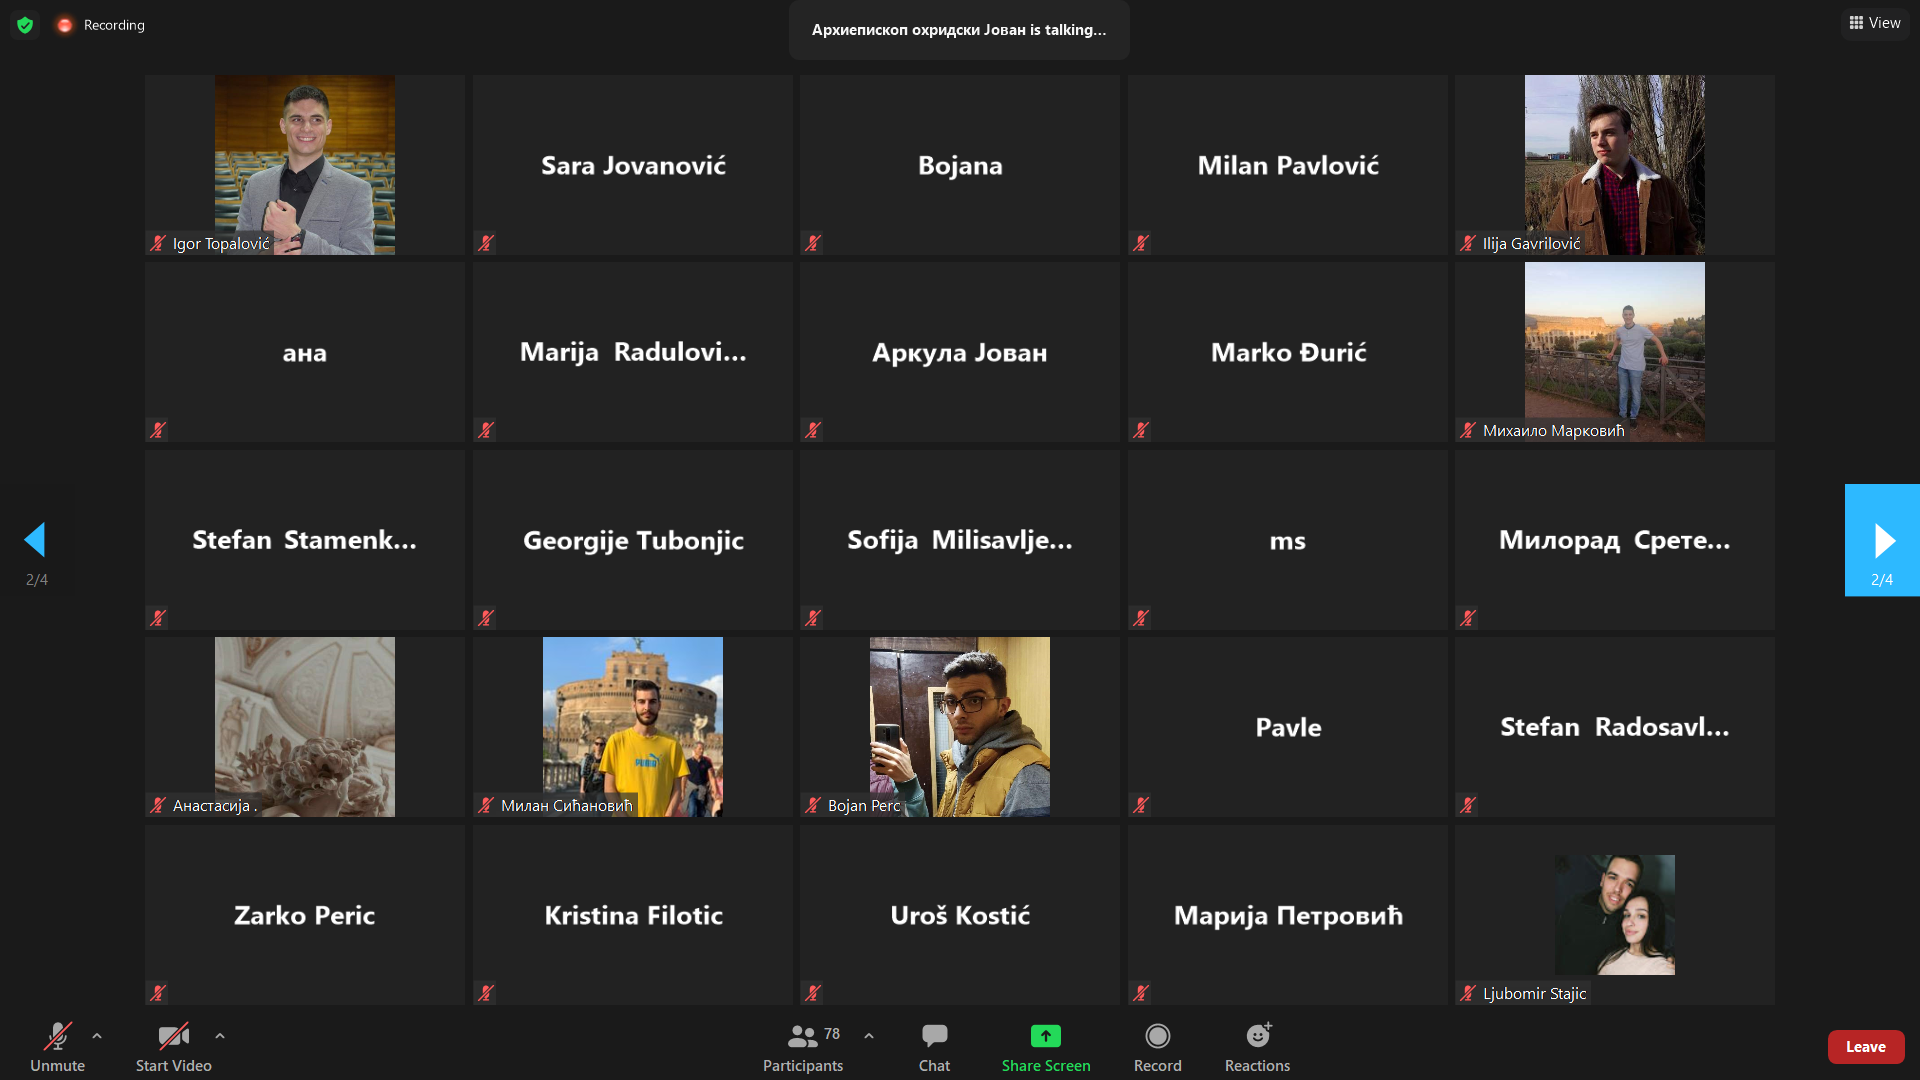
Task: Go to previous gallery page with left arrow
Action: tap(36, 541)
